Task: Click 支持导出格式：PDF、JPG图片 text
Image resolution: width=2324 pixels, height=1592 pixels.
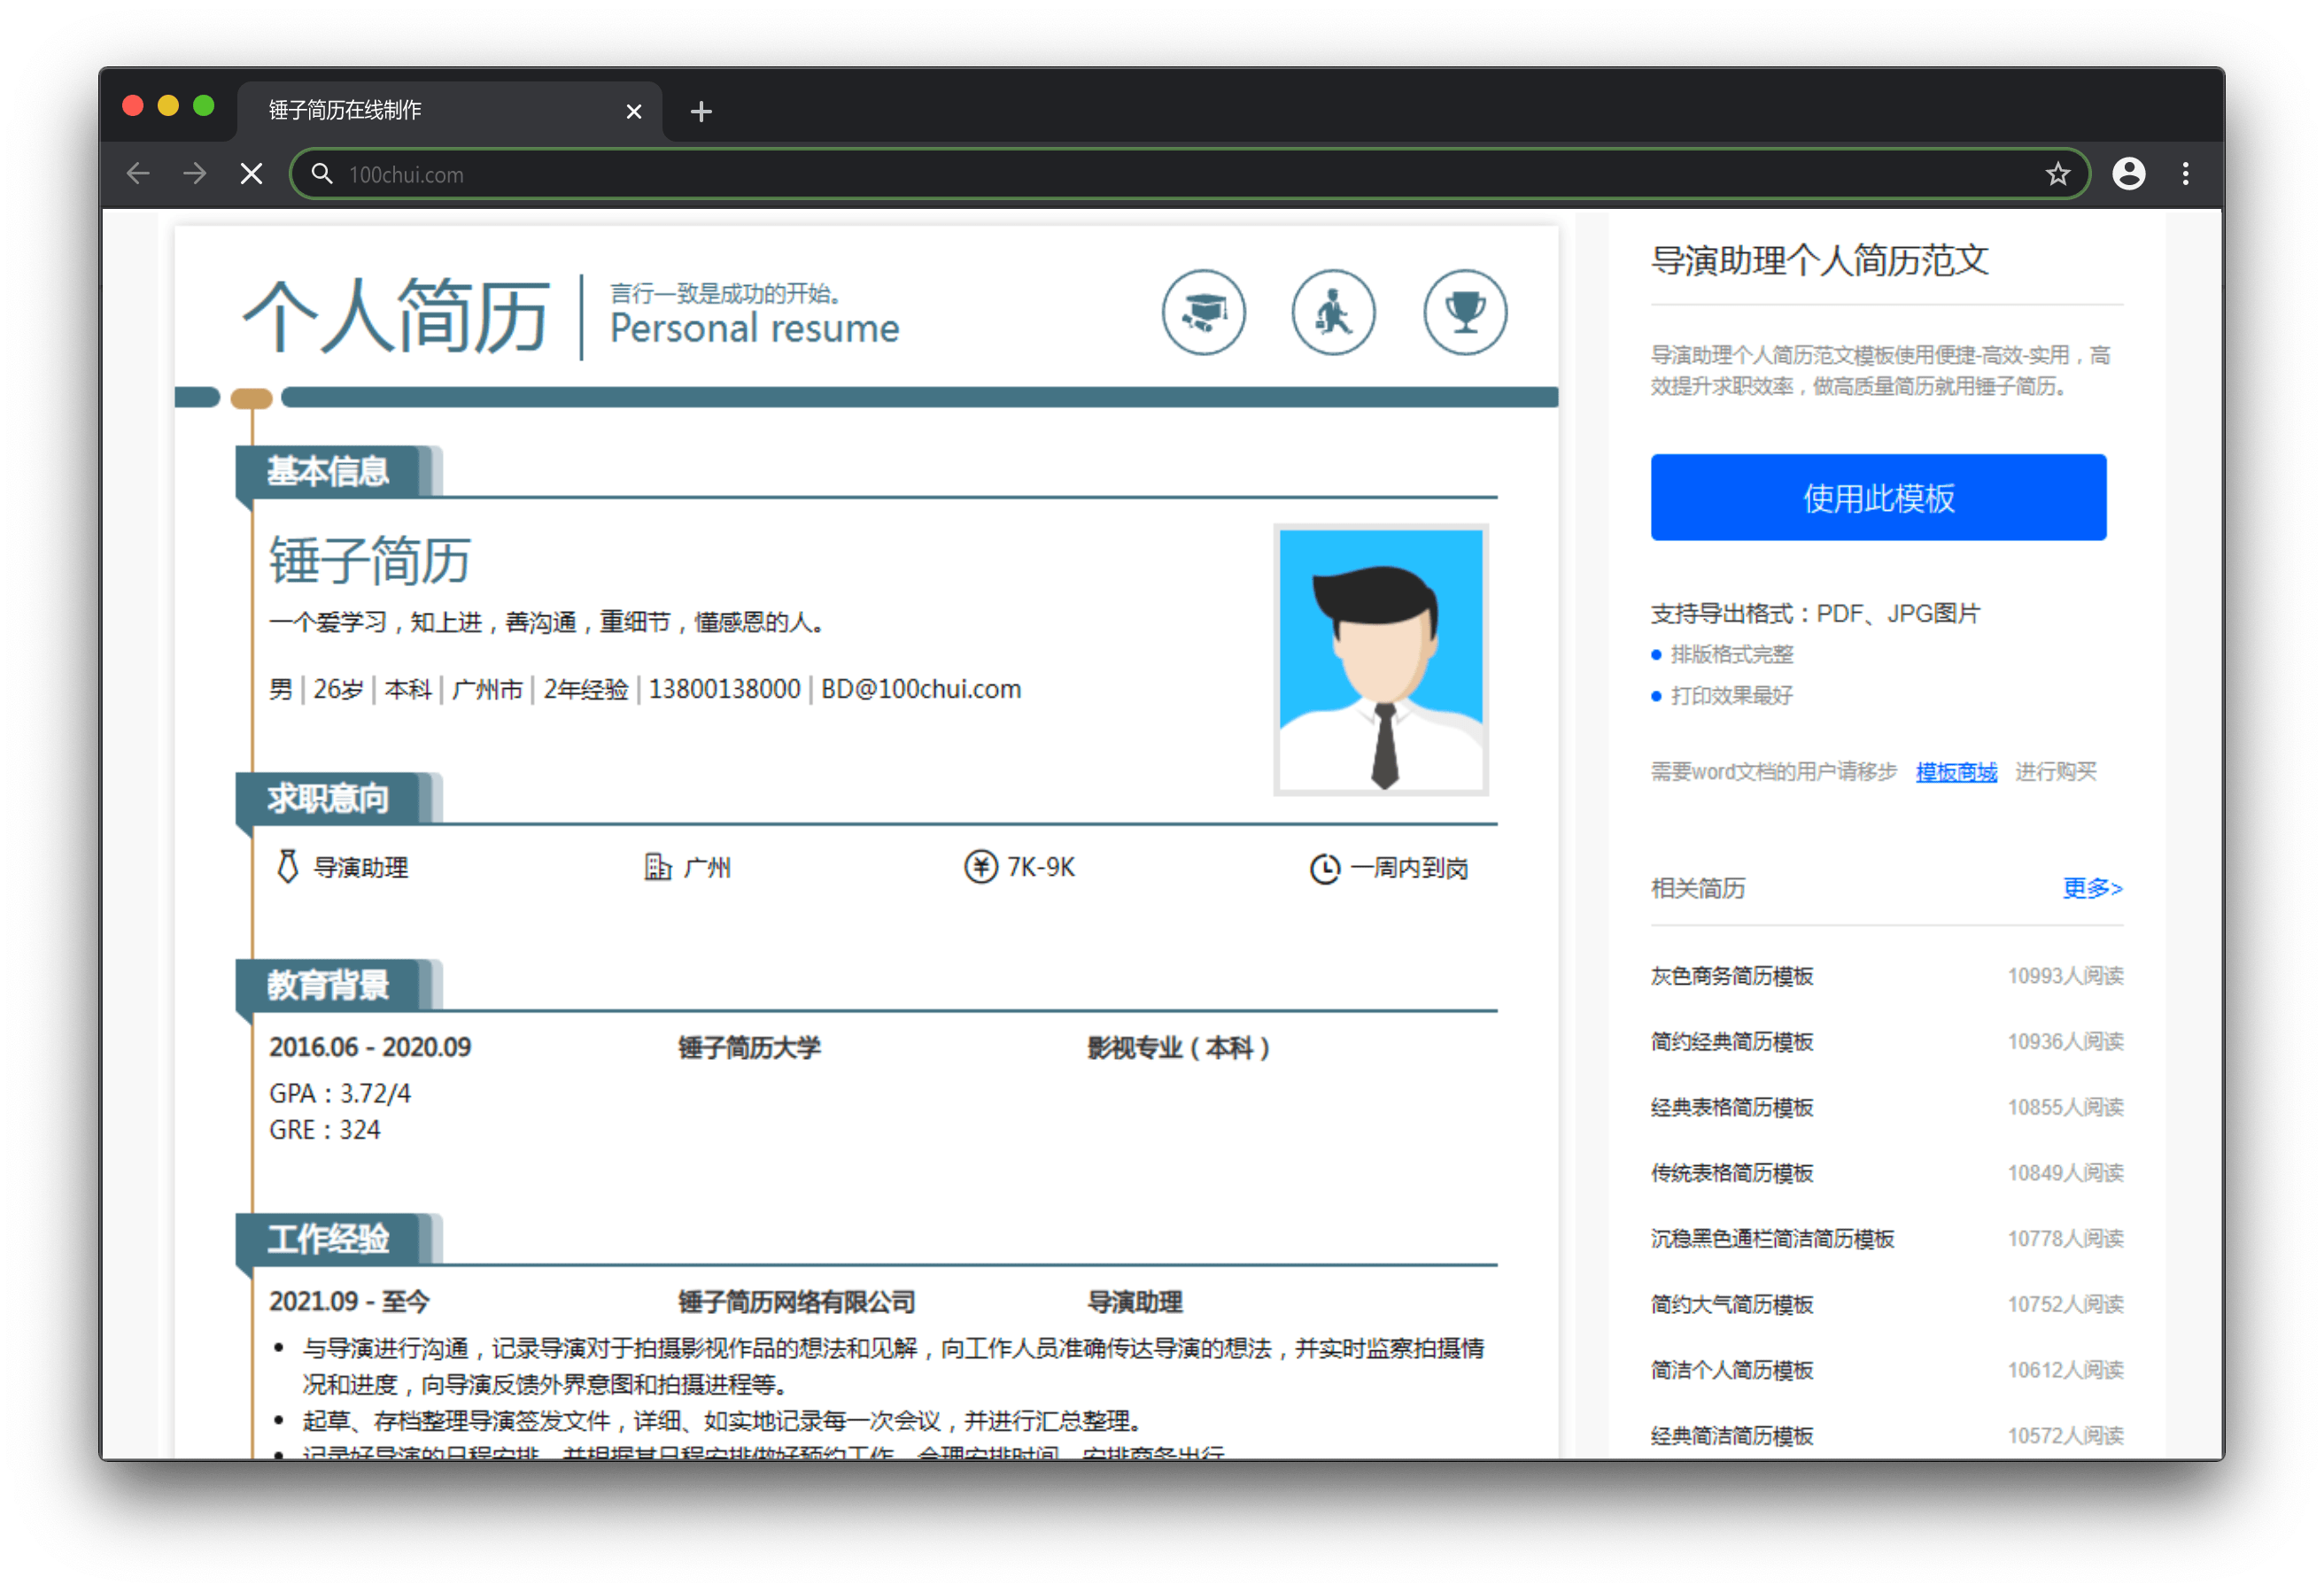Action: point(1814,613)
